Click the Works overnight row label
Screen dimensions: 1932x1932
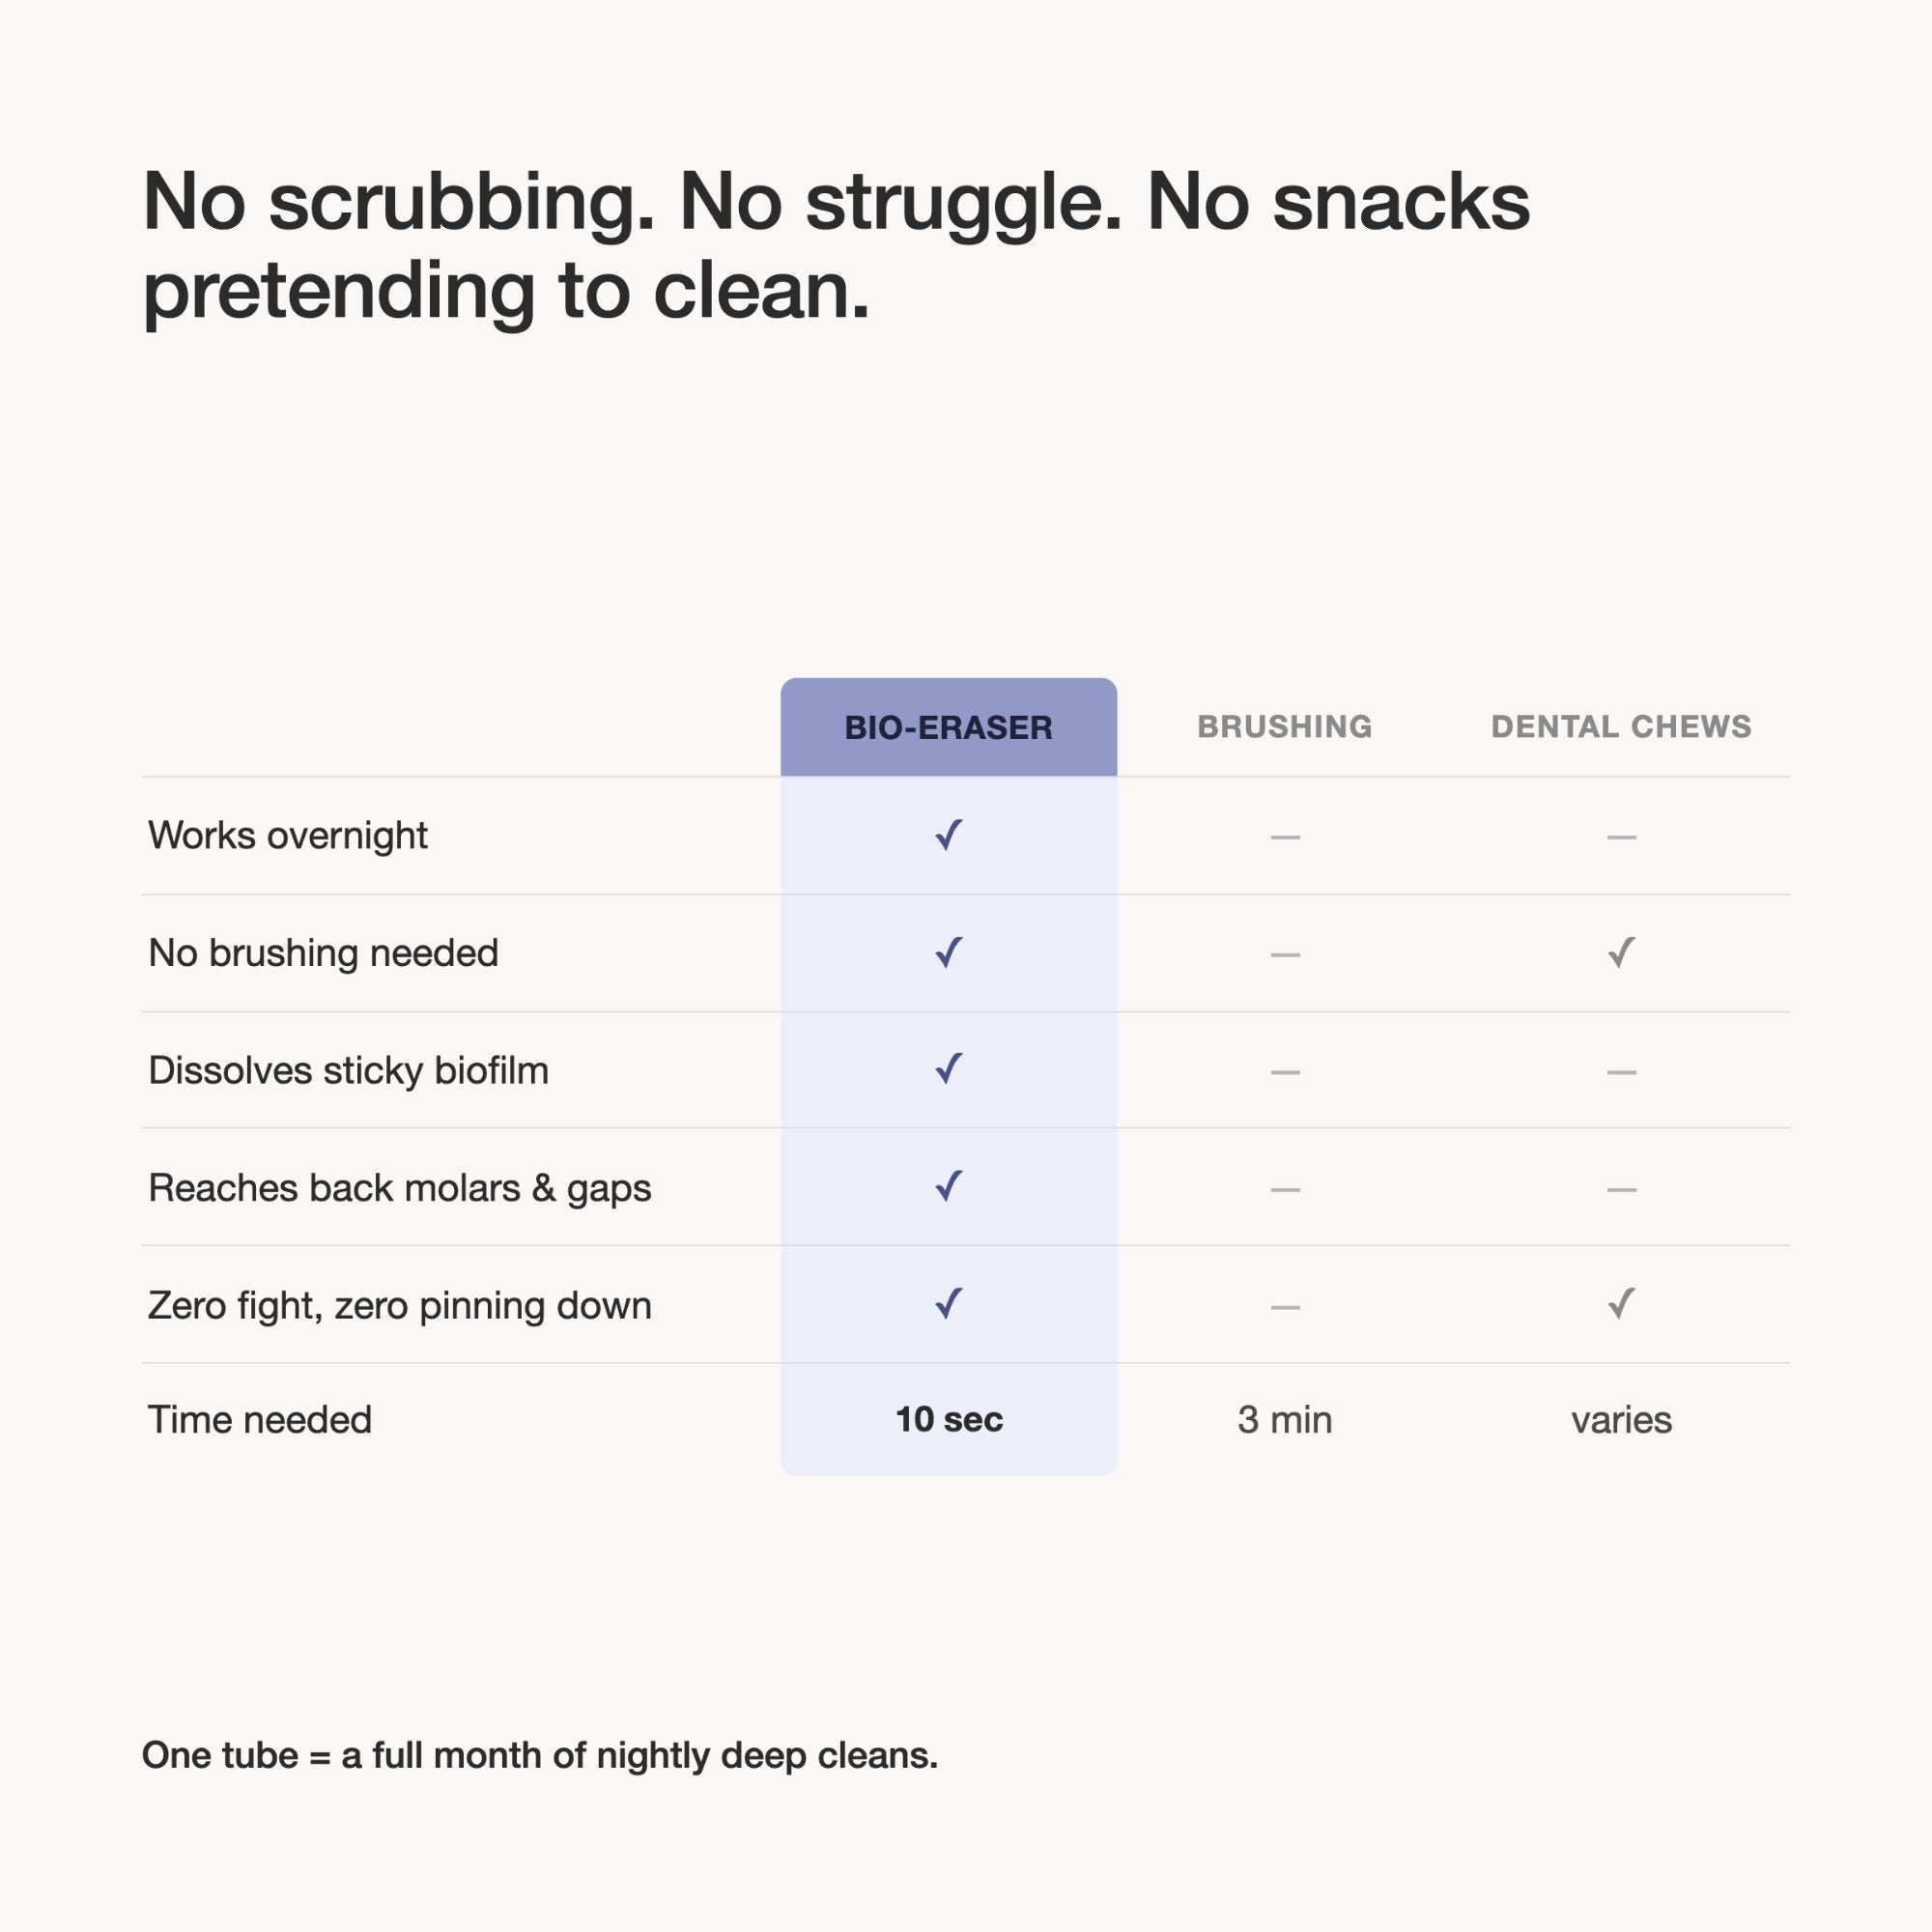coord(288,836)
